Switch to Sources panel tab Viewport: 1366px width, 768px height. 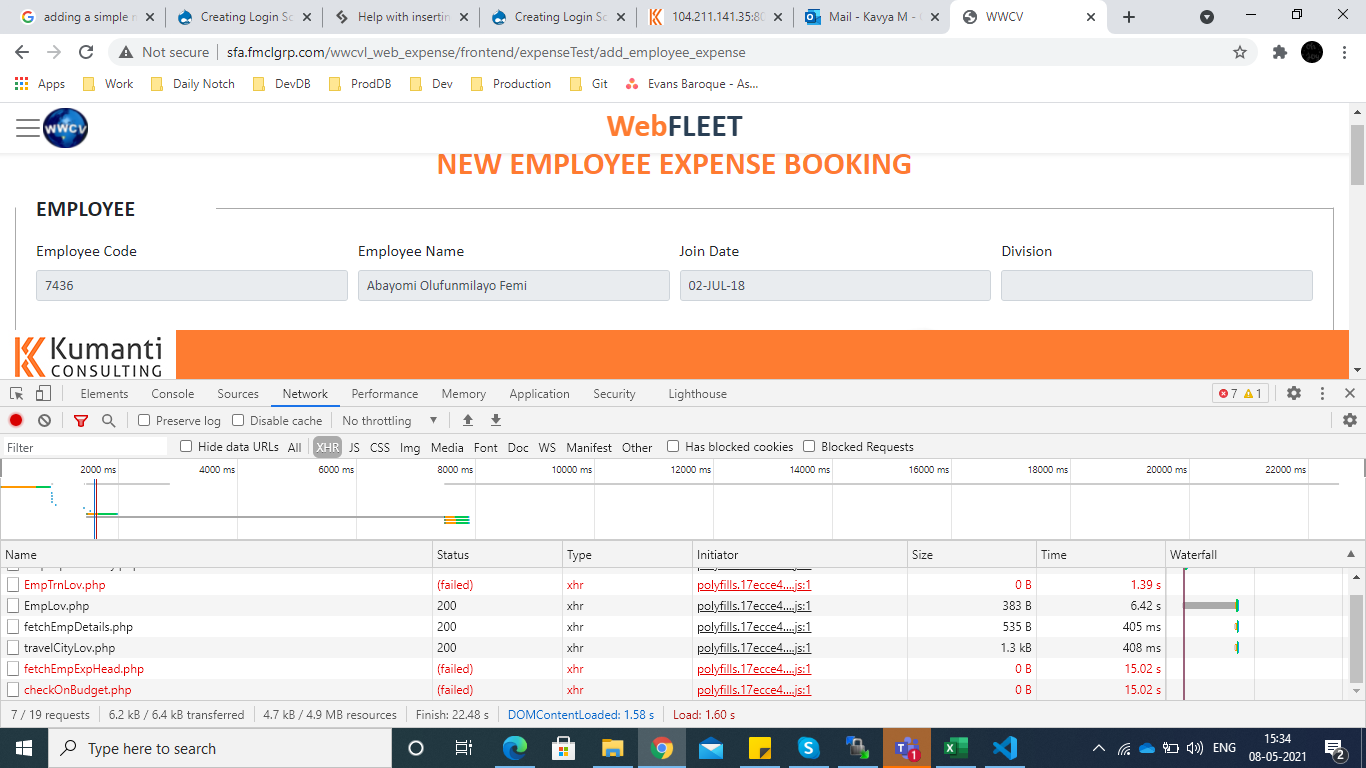(238, 393)
